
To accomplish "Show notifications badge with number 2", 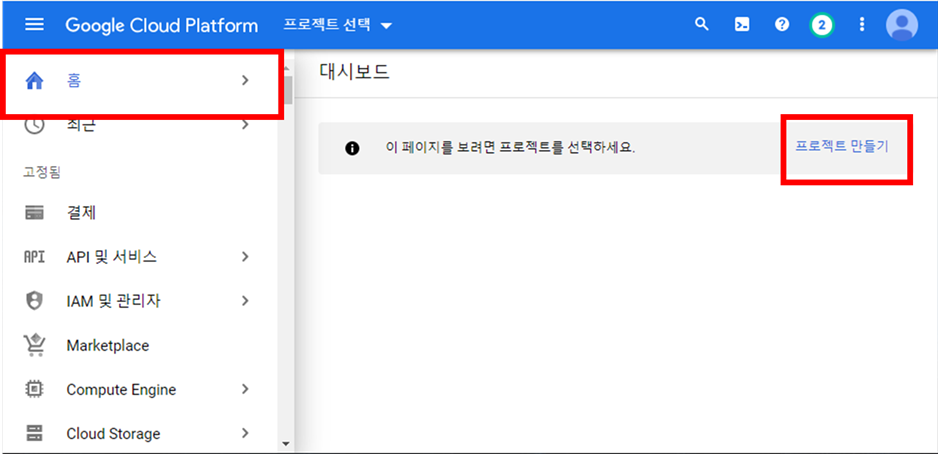I will coord(822,25).
